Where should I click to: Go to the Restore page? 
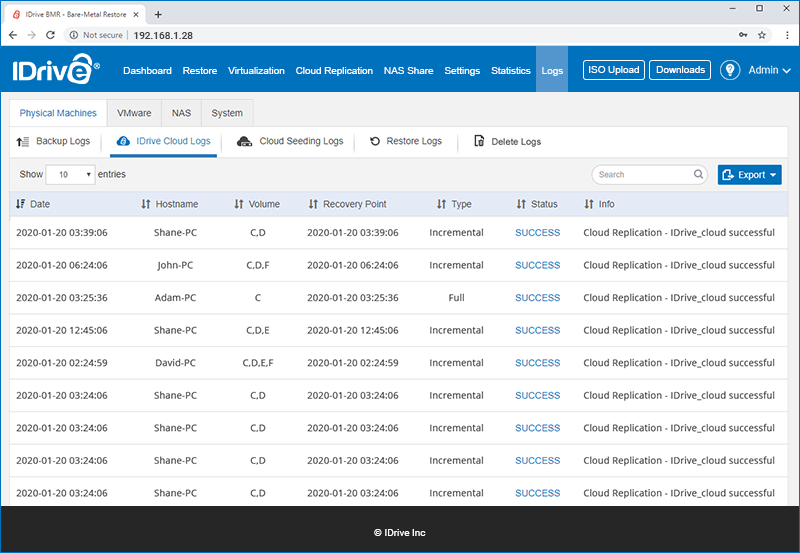199,70
